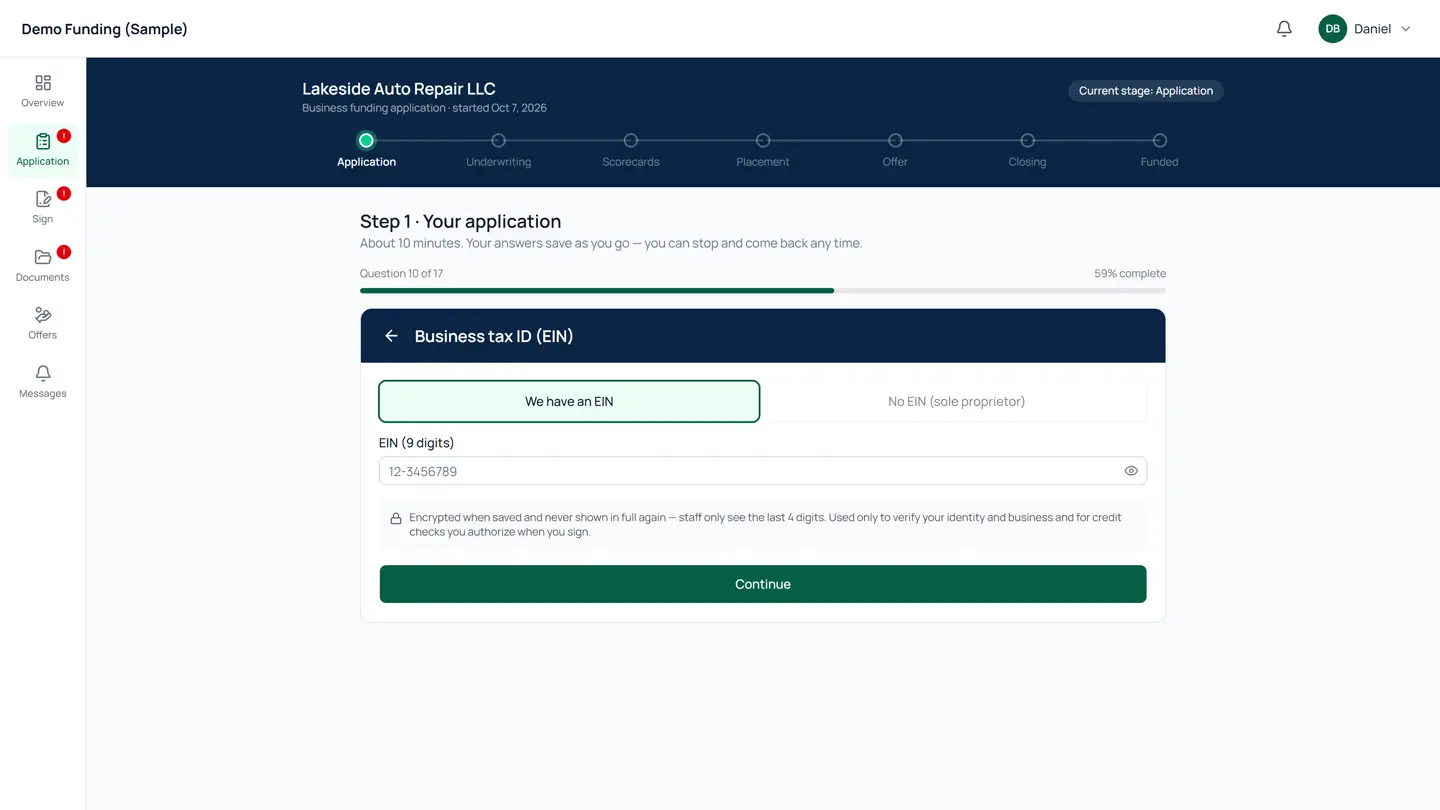Open the Documents sidebar item
The width and height of the screenshot is (1440, 810).
tap(42, 266)
